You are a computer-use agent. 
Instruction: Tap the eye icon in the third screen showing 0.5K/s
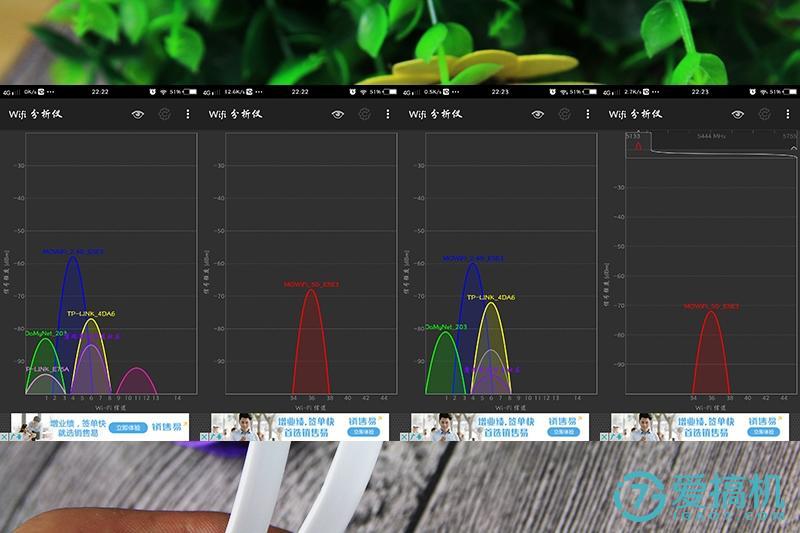(x=537, y=114)
